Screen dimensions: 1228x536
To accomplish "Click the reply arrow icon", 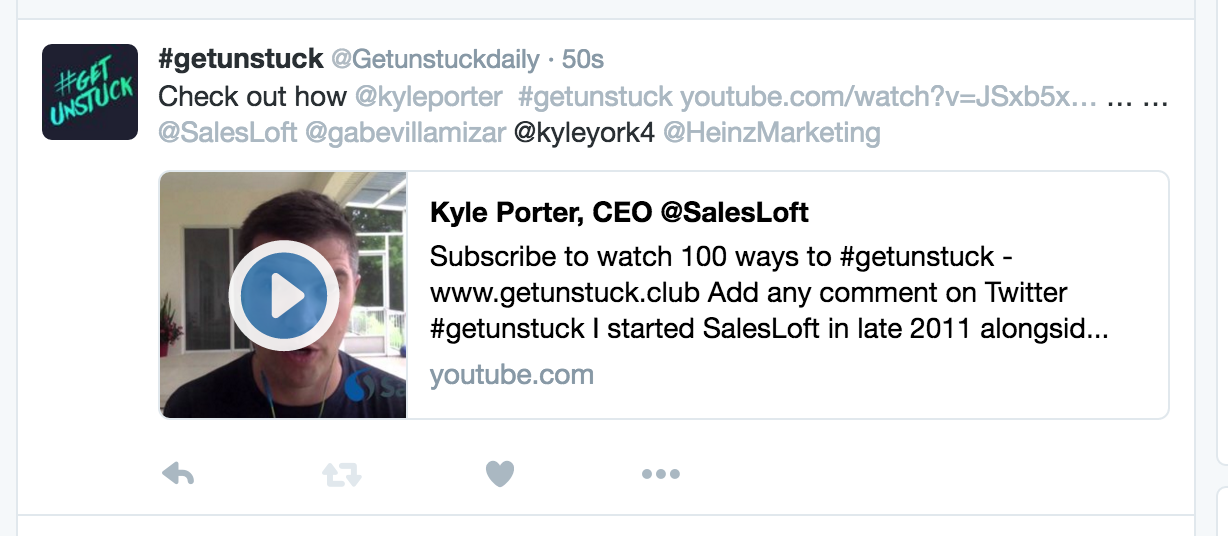I will pos(177,474).
